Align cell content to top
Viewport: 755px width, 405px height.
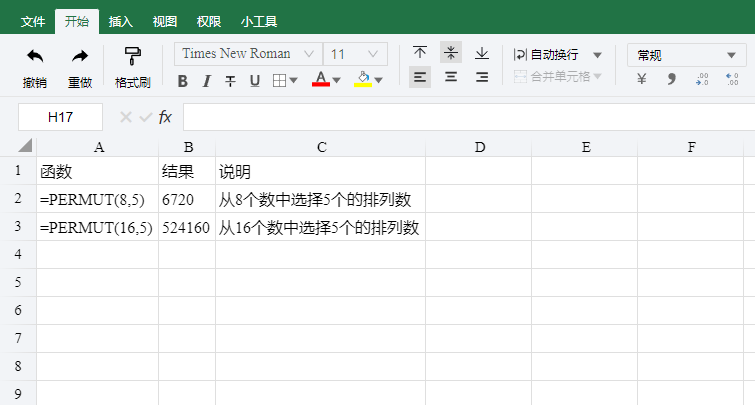(420, 52)
